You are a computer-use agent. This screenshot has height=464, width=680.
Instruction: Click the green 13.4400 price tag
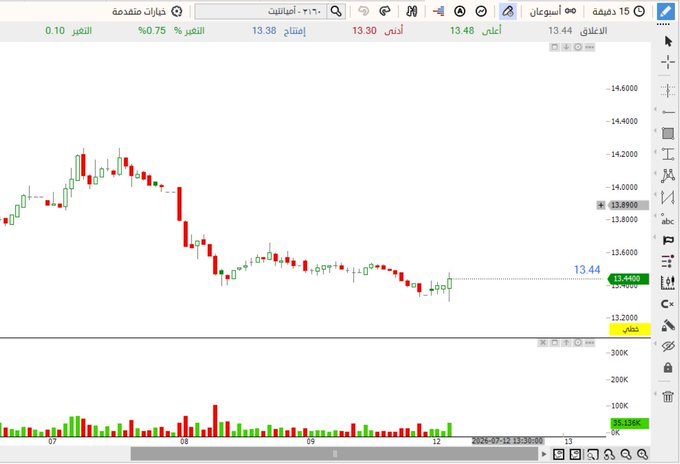pos(628,278)
